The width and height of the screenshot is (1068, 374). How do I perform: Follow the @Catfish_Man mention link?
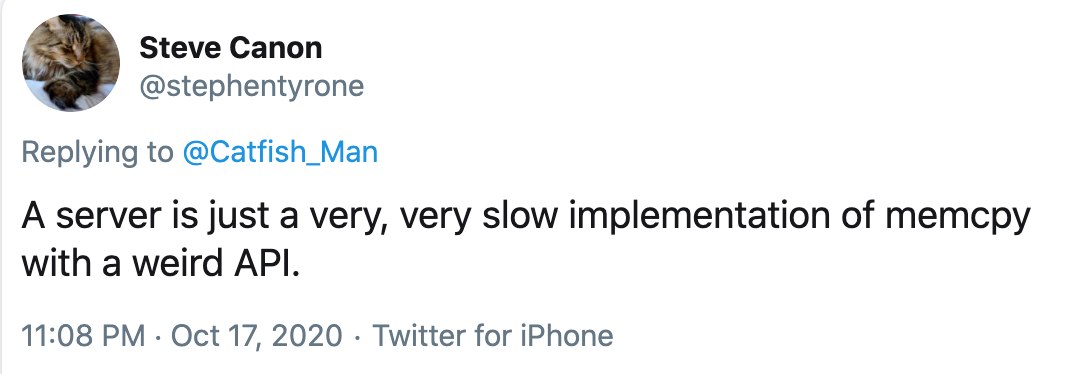[280, 152]
